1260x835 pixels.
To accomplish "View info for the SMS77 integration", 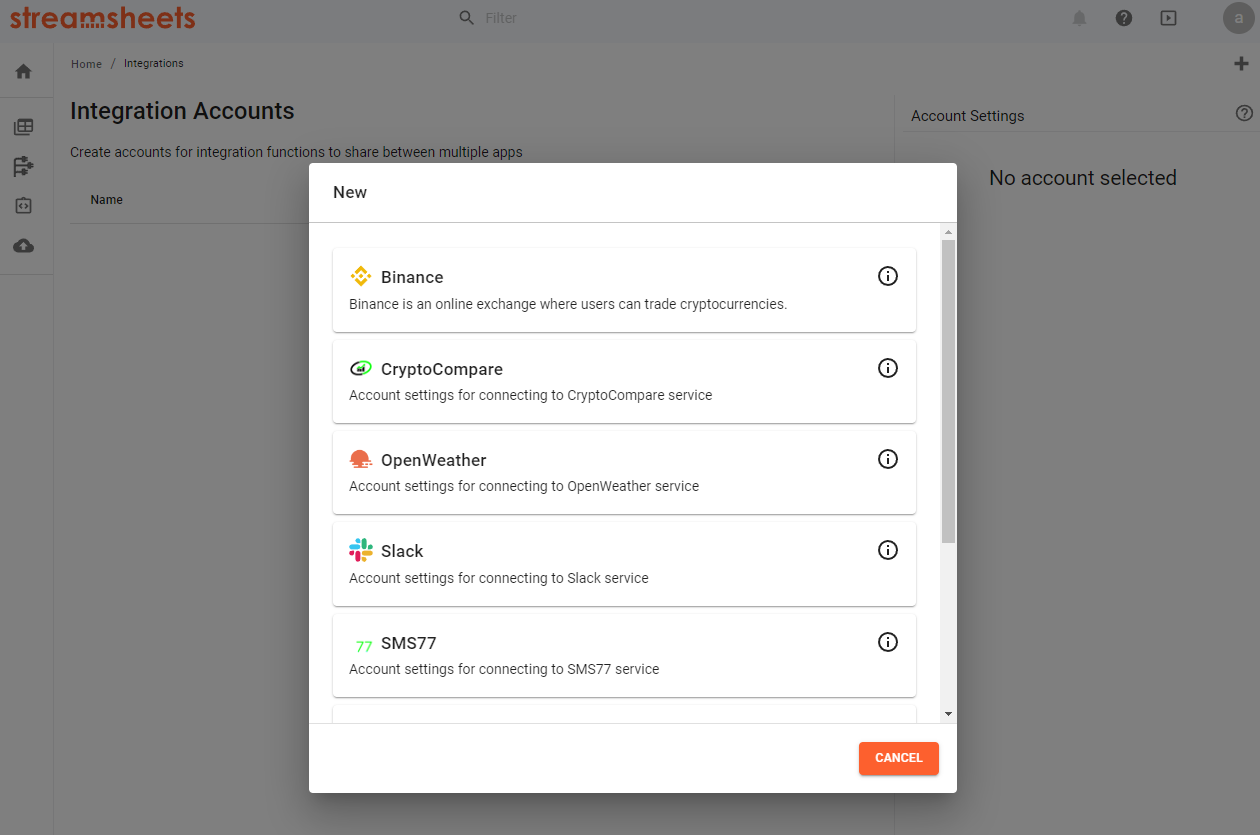I will (887, 642).
